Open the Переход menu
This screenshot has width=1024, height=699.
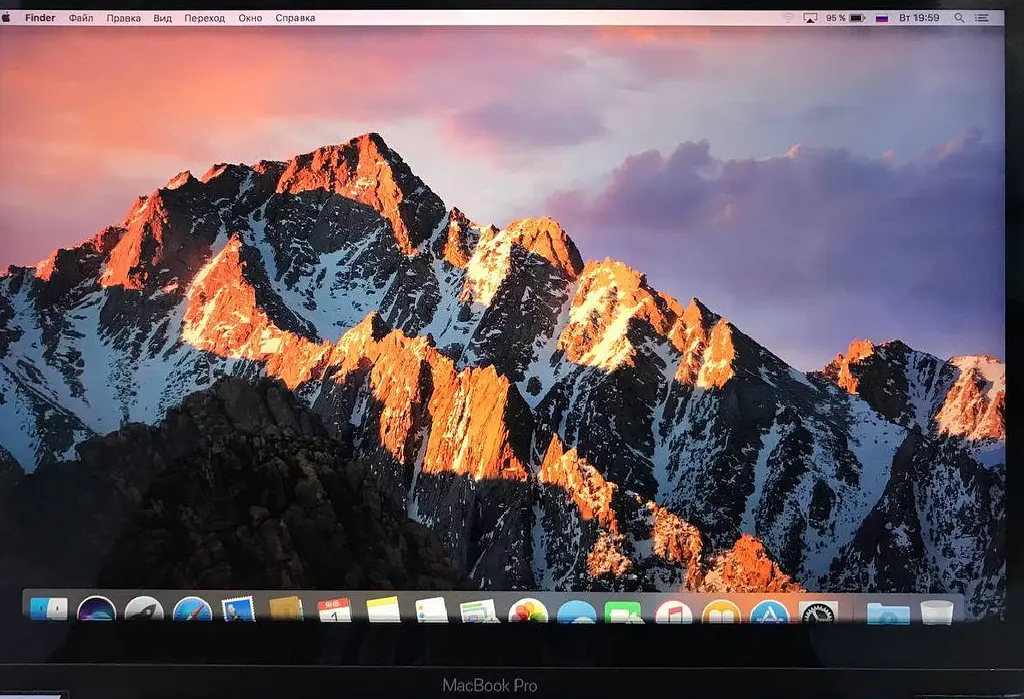[x=204, y=18]
